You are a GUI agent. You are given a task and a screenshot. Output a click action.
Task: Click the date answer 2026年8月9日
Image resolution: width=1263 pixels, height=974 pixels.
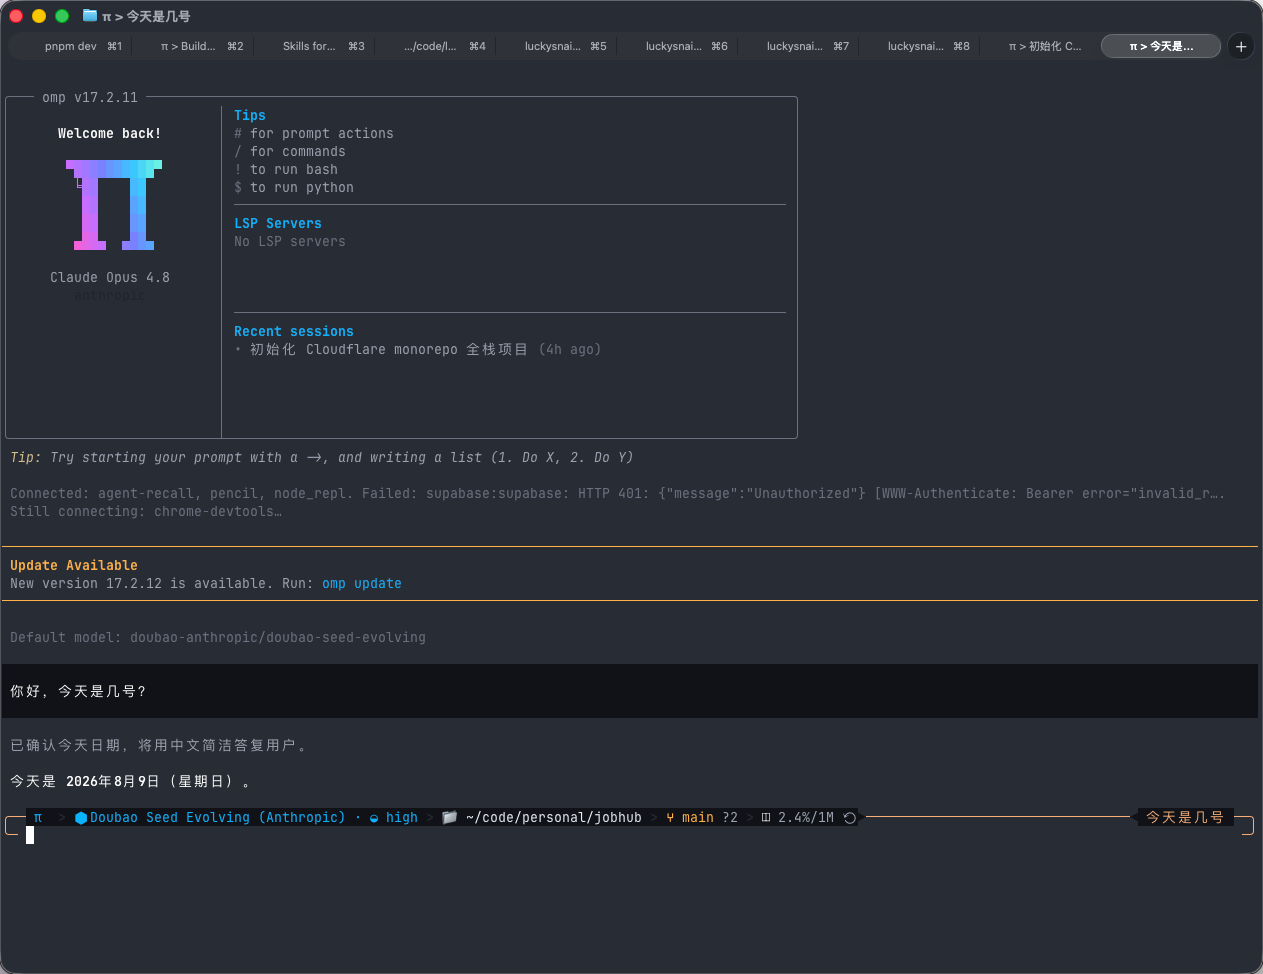tap(113, 782)
